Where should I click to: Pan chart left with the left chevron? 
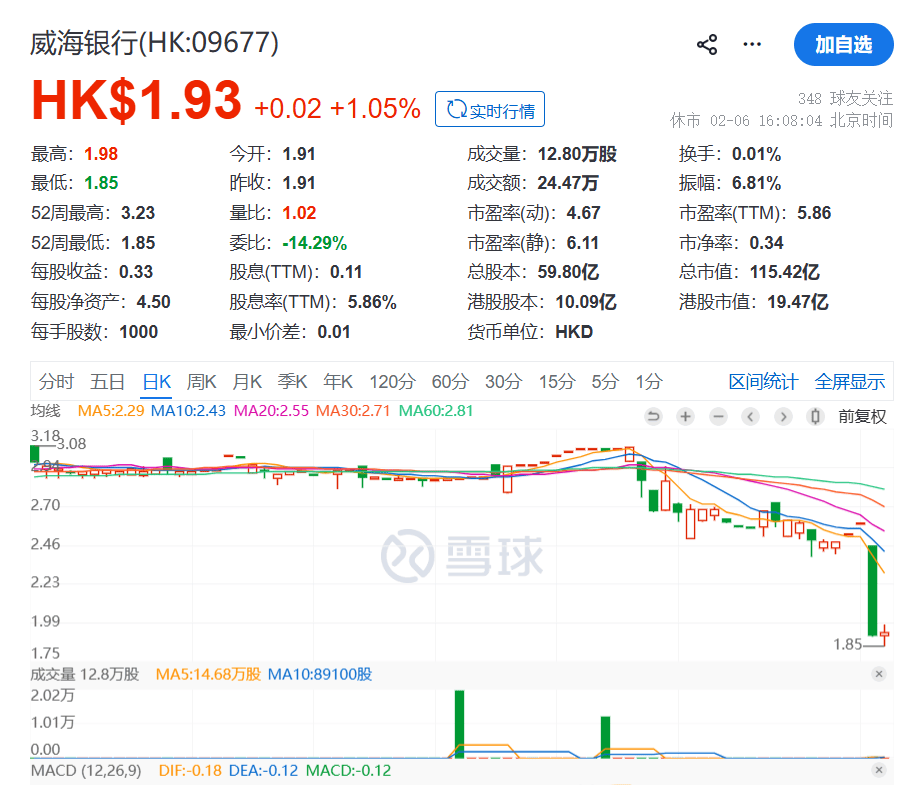point(751,417)
